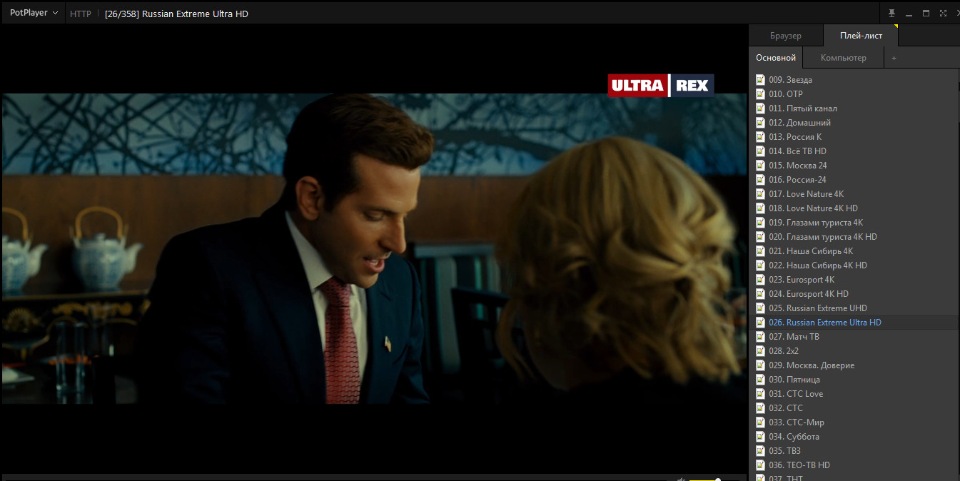This screenshot has height=481, width=960.
Task: Select playlist entry 036. ТЕО-ТВ HD
Action: point(854,465)
